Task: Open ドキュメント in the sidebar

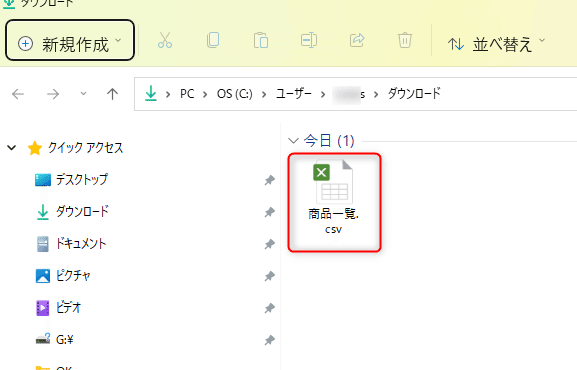Action: (81, 243)
